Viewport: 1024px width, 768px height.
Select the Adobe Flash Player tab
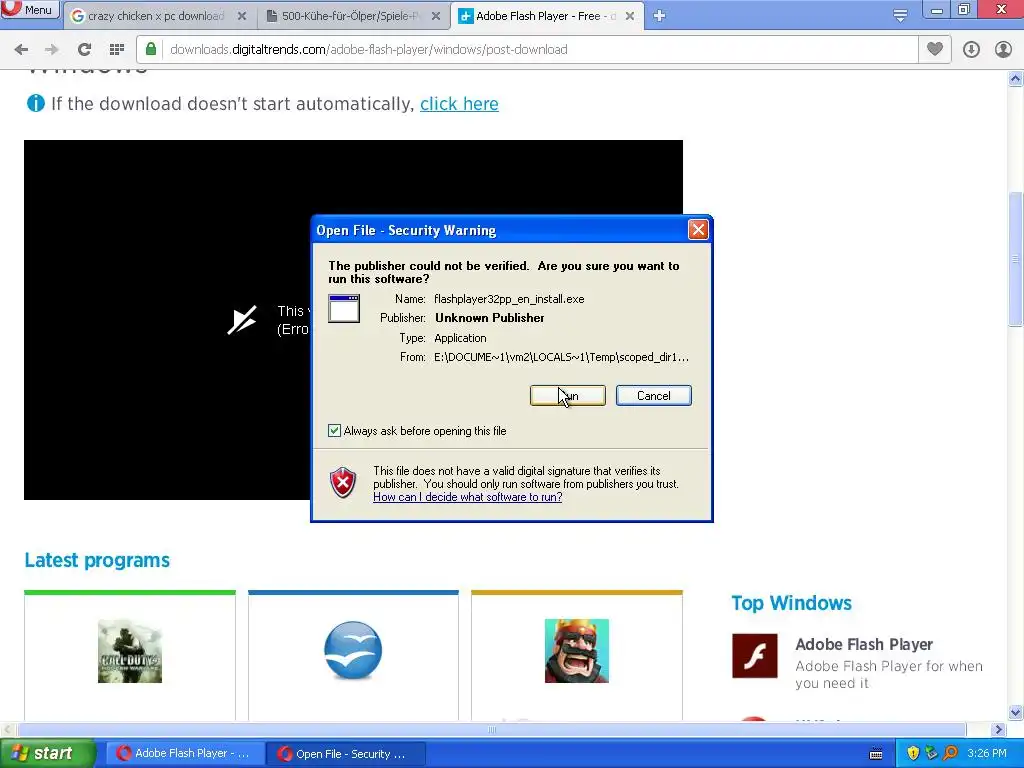[x=544, y=16]
